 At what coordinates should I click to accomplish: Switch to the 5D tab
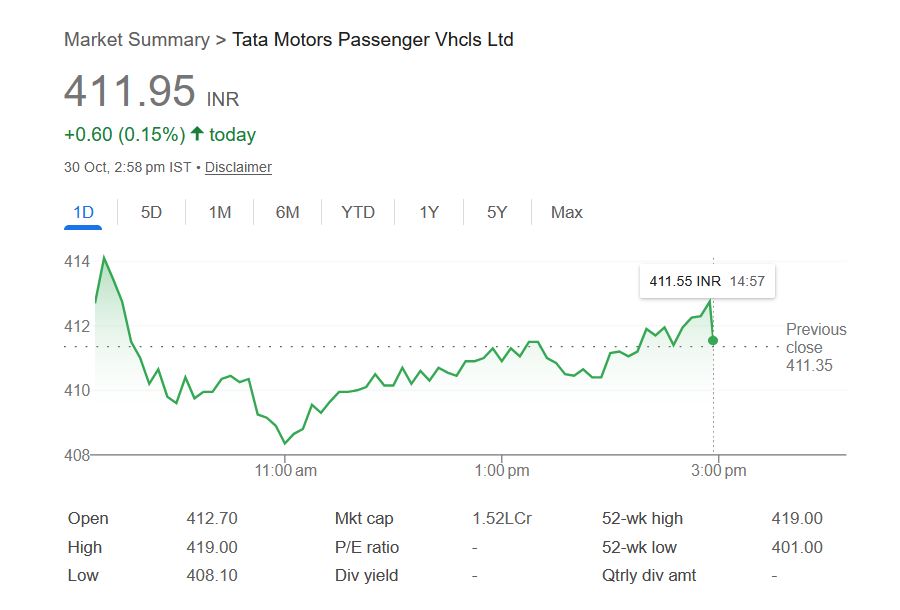(x=151, y=212)
